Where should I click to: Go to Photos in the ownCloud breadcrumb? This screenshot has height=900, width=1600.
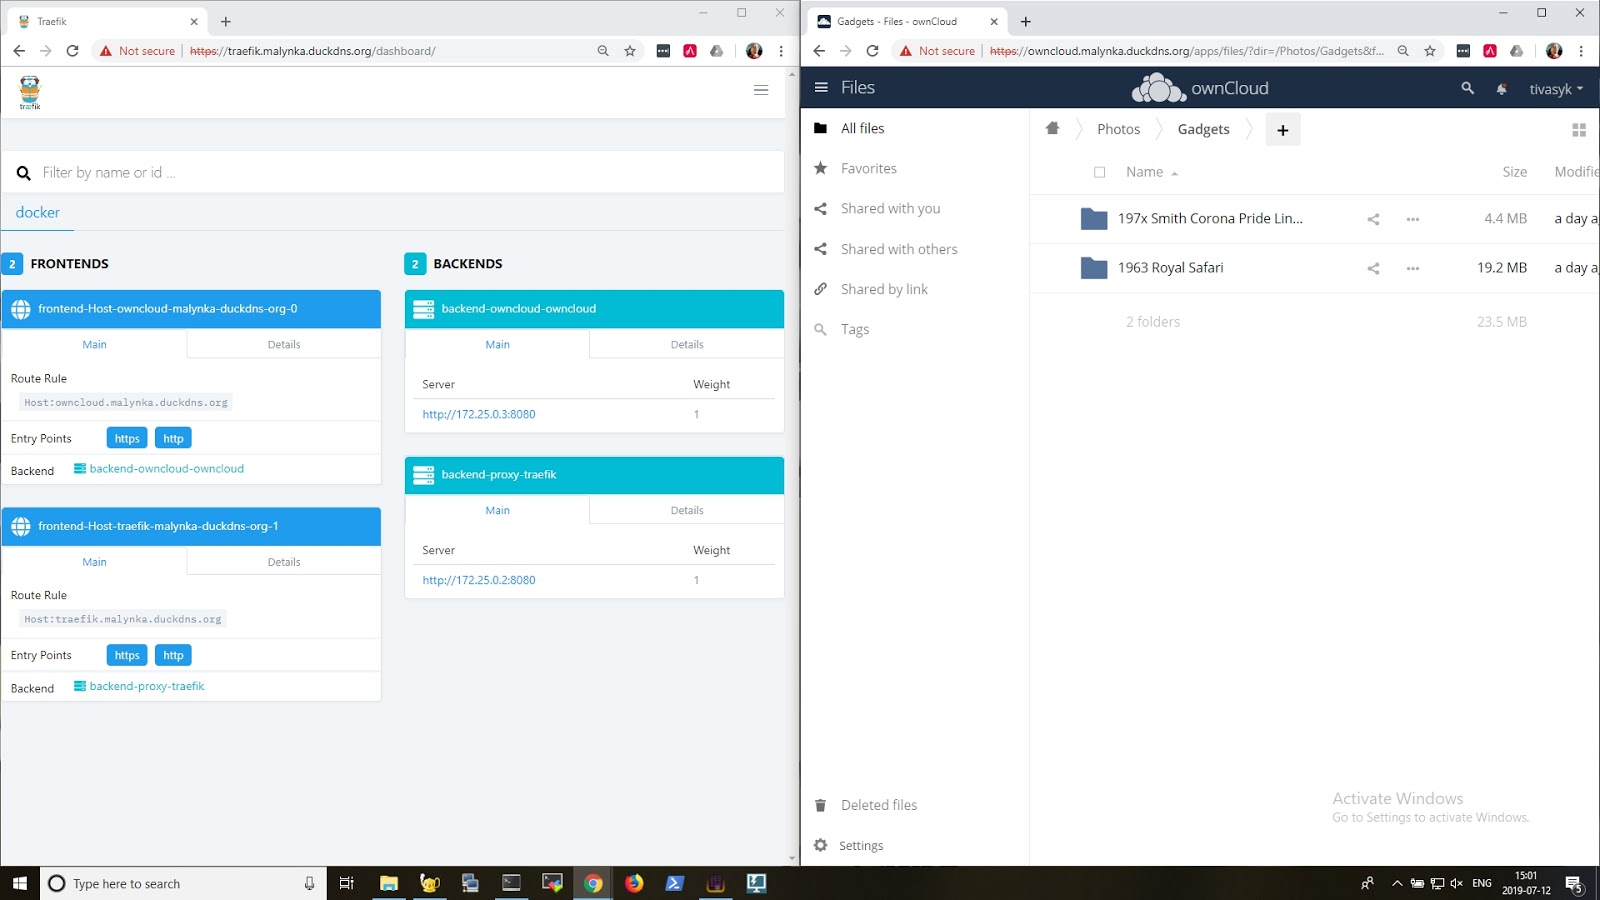tap(1118, 129)
